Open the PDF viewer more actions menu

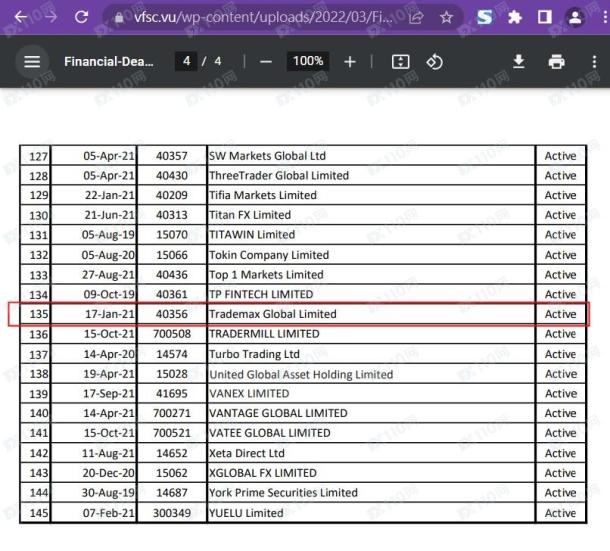(594, 61)
